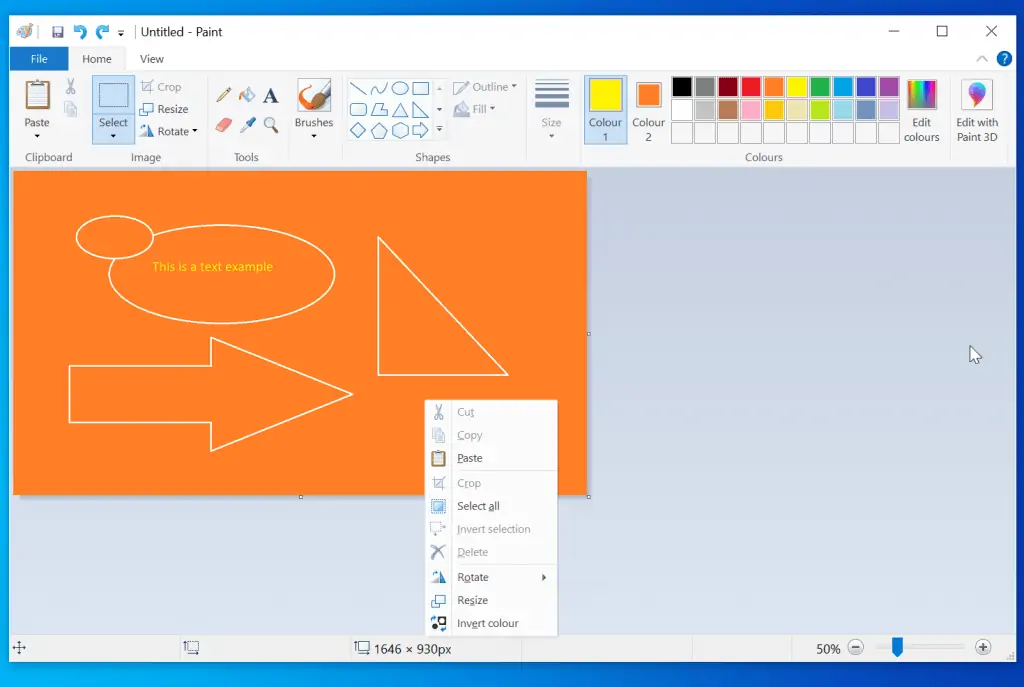Image resolution: width=1024 pixels, height=687 pixels.
Task: Open the Edit colours dialog
Action: point(921,110)
